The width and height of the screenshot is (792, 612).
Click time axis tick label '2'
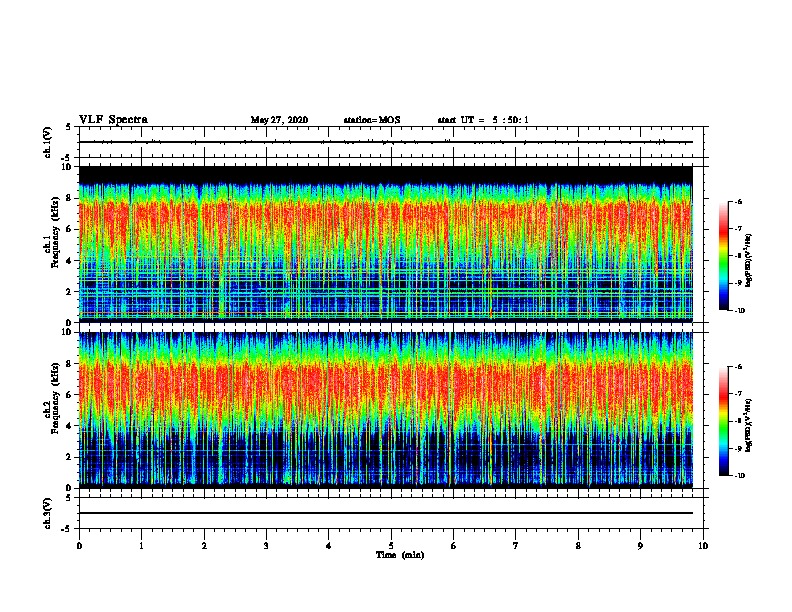tap(204, 545)
